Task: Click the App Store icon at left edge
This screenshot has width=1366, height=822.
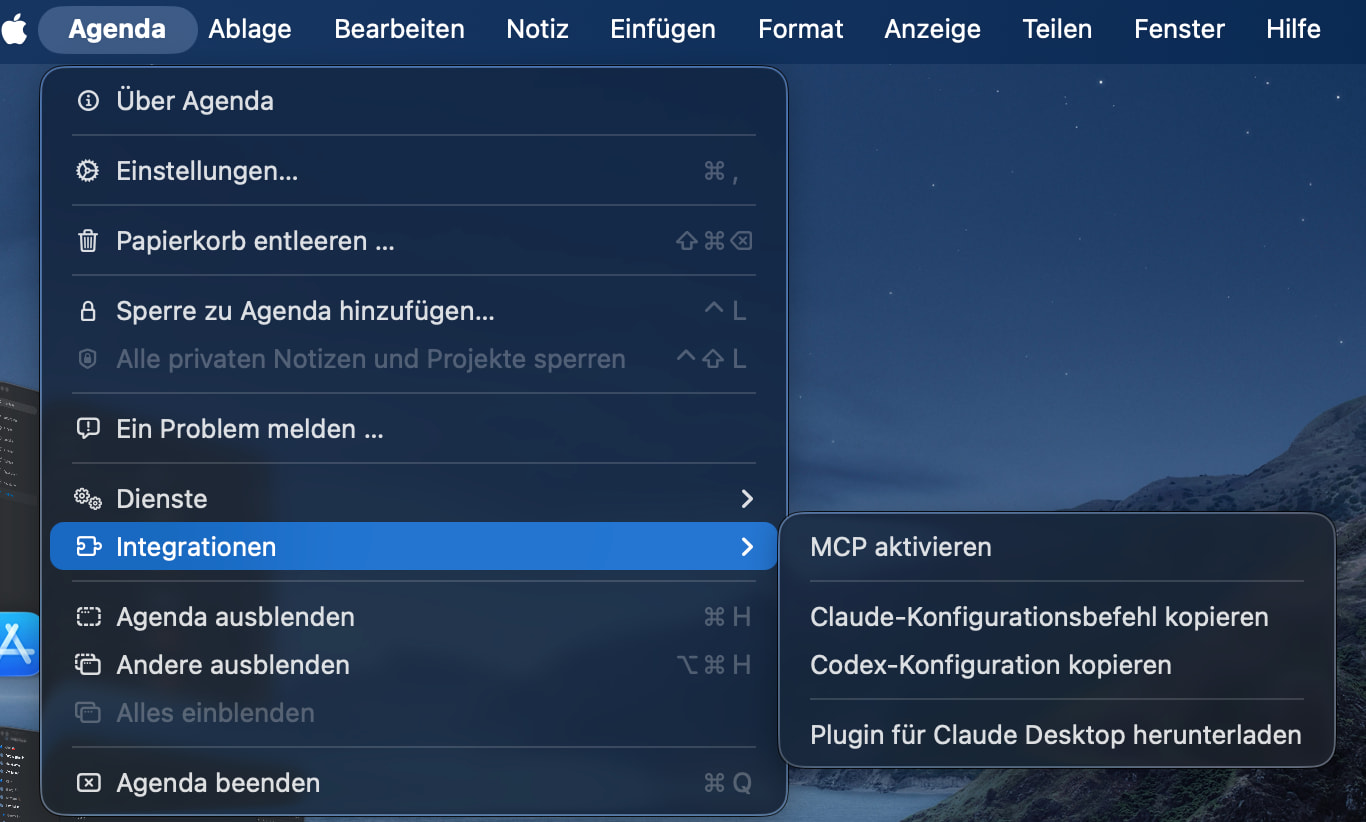Action: tap(17, 645)
